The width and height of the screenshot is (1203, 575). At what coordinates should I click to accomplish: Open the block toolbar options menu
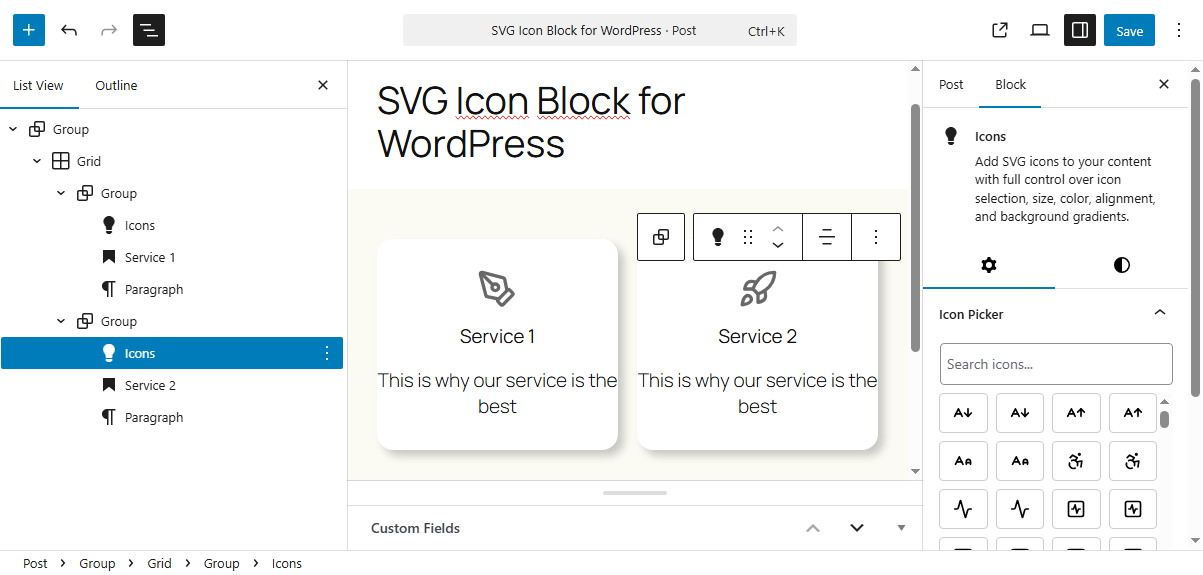876,237
